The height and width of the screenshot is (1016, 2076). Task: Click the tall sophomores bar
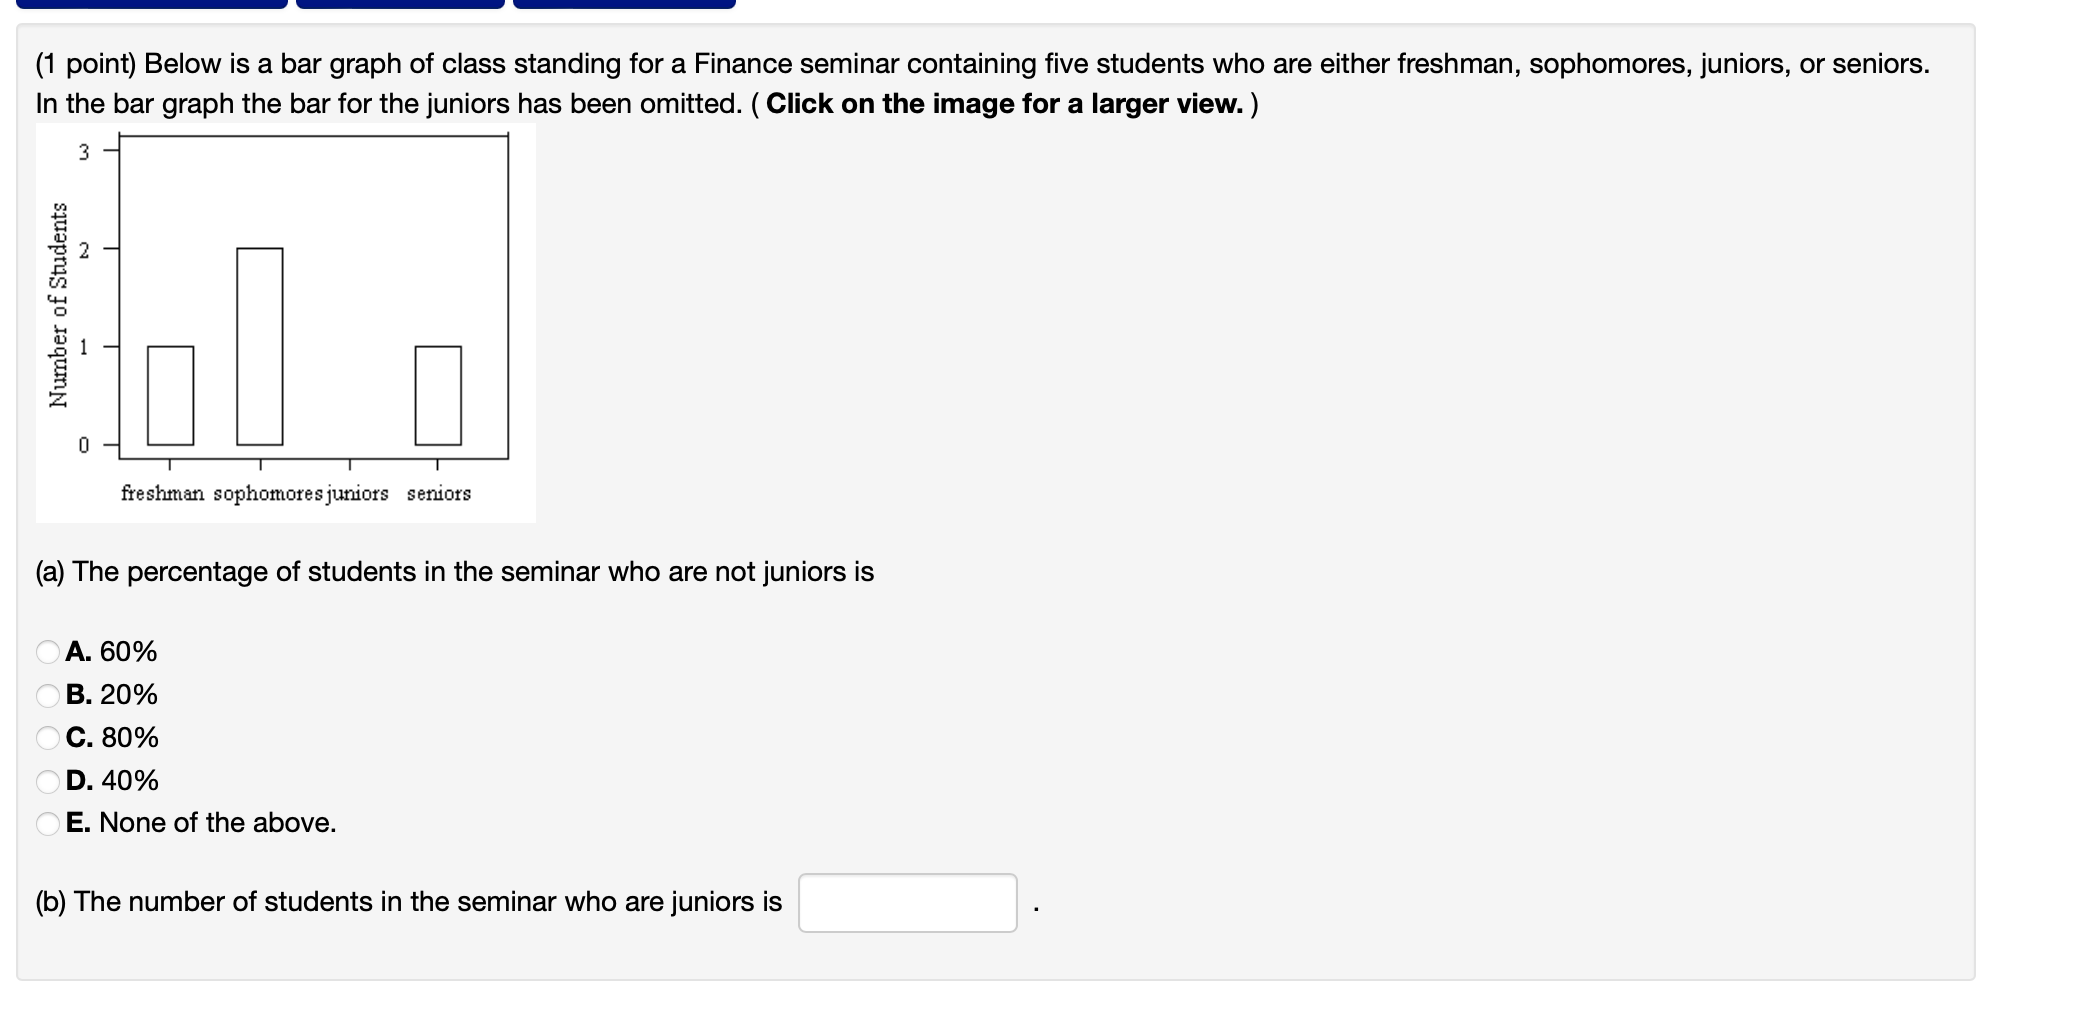(260, 346)
